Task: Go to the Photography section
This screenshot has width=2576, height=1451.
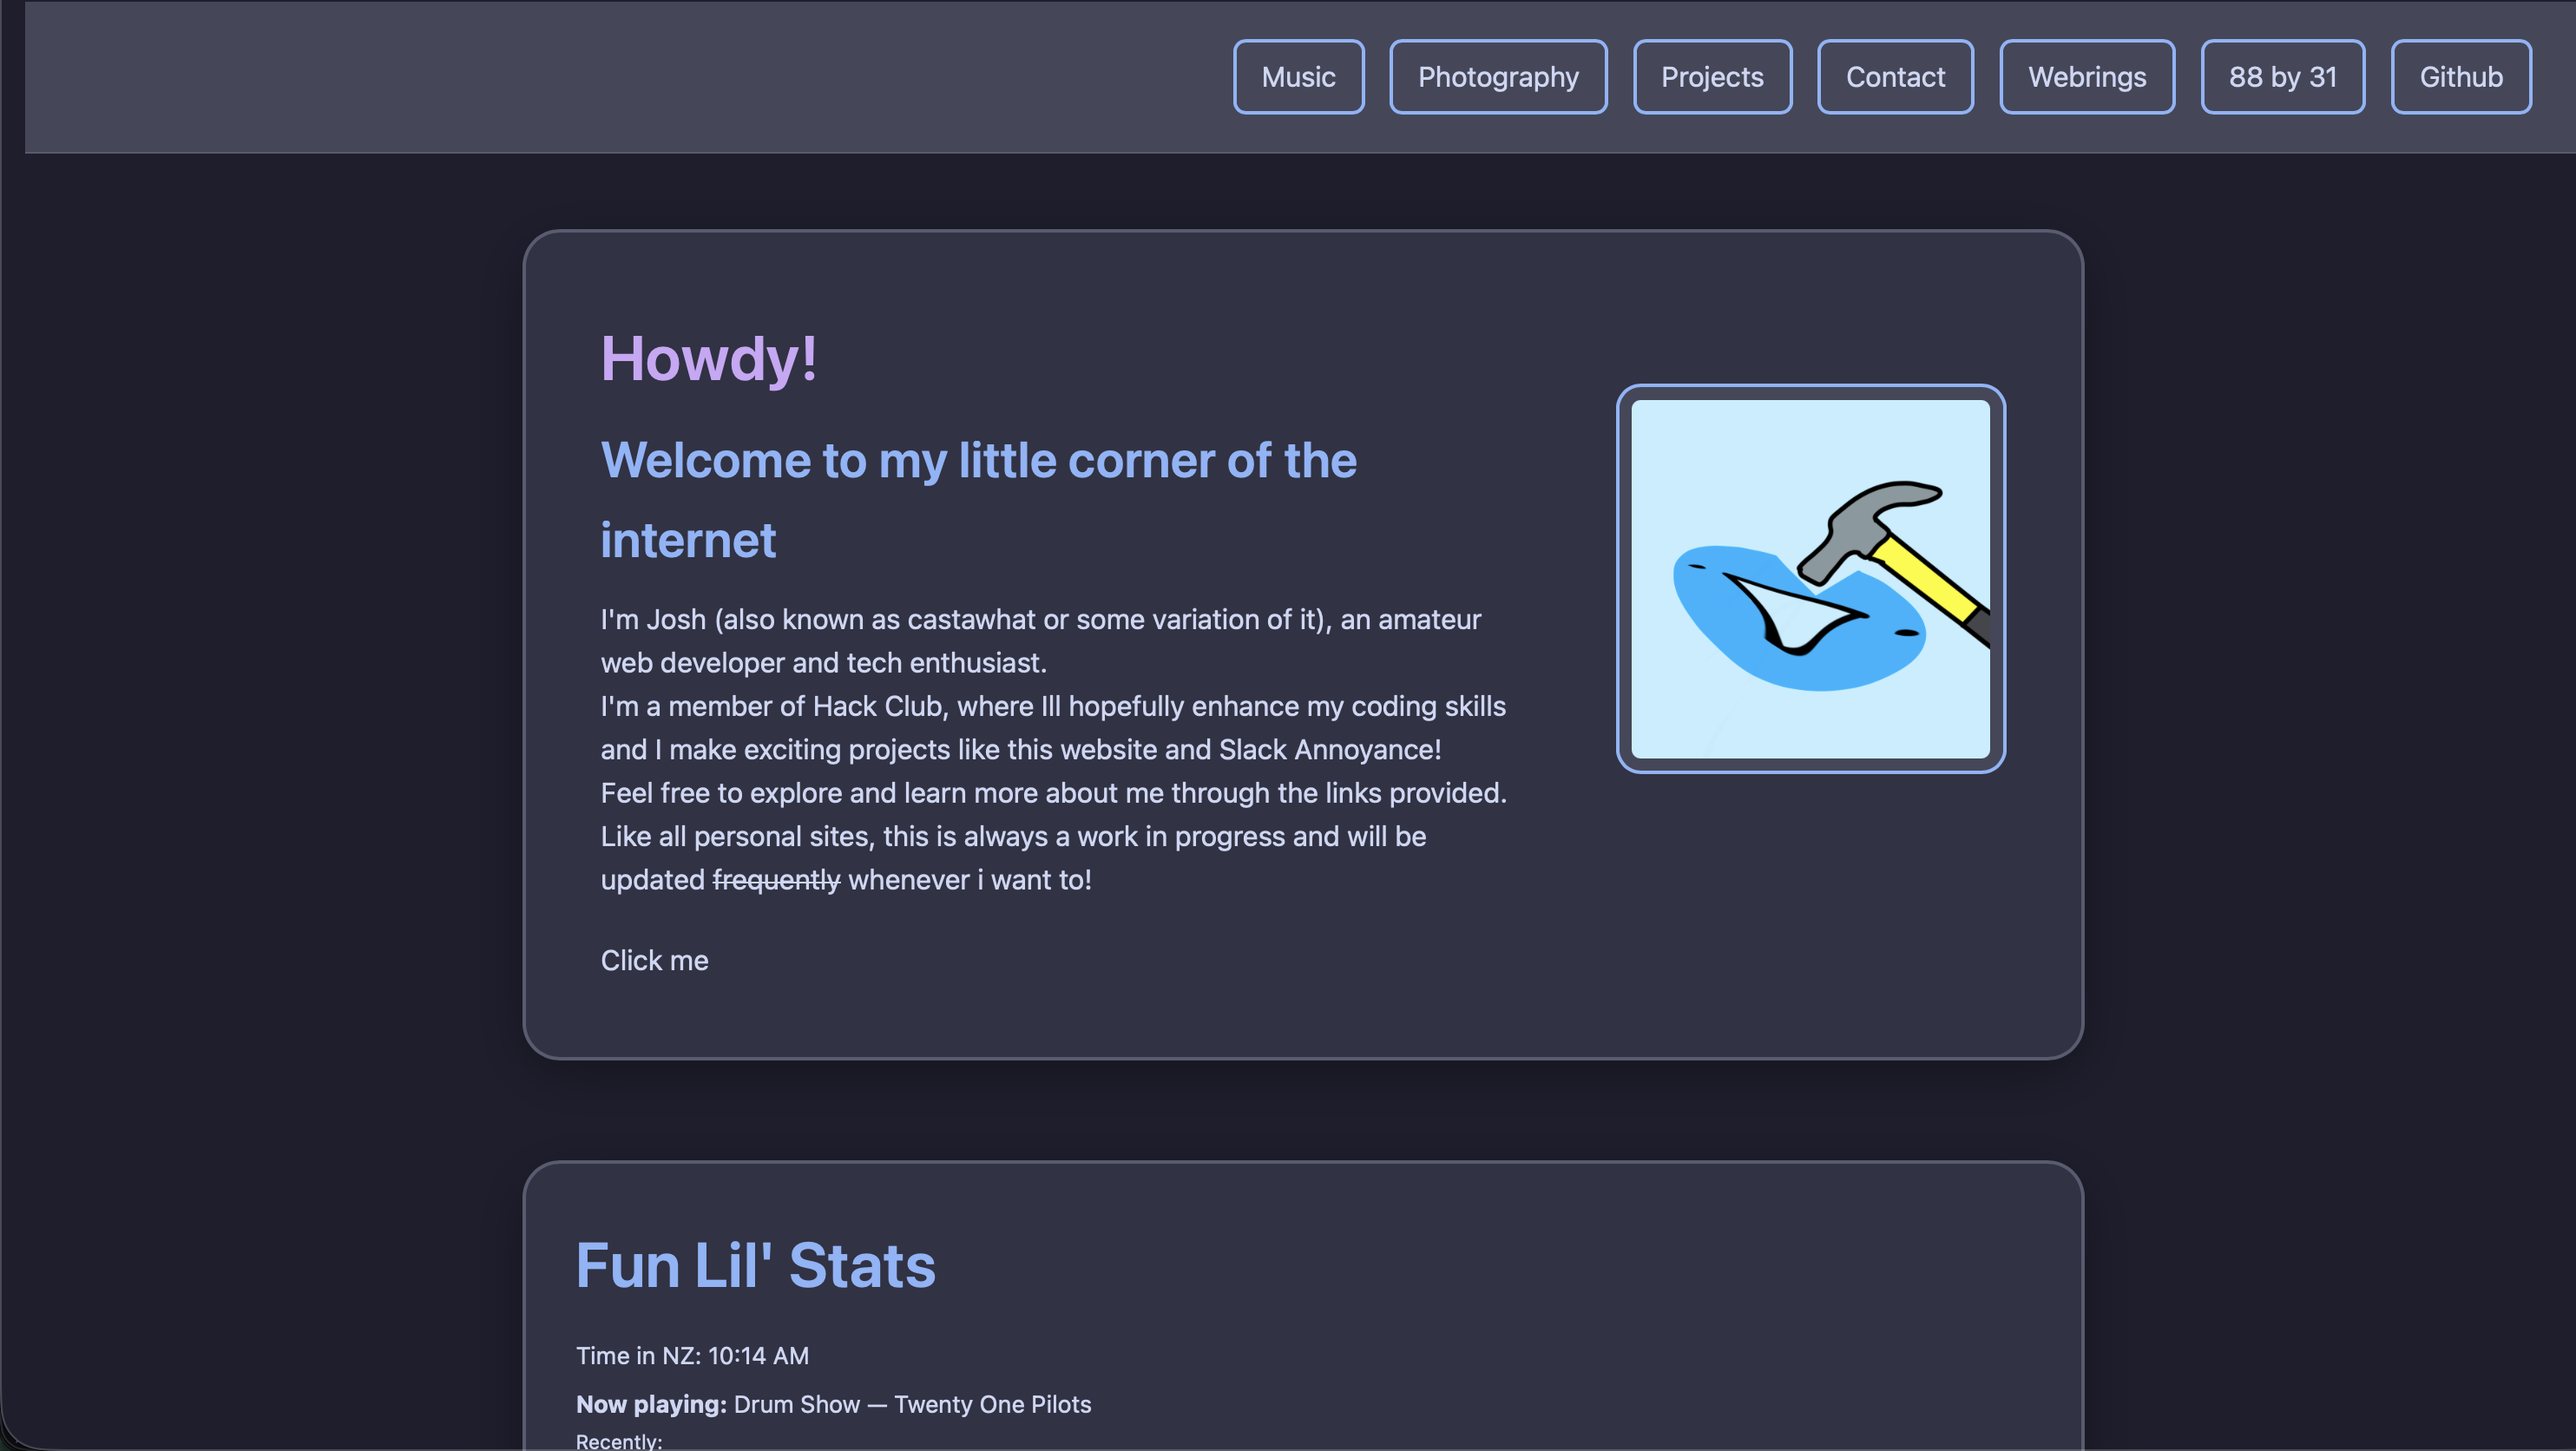Action: click(x=1497, y=77)
